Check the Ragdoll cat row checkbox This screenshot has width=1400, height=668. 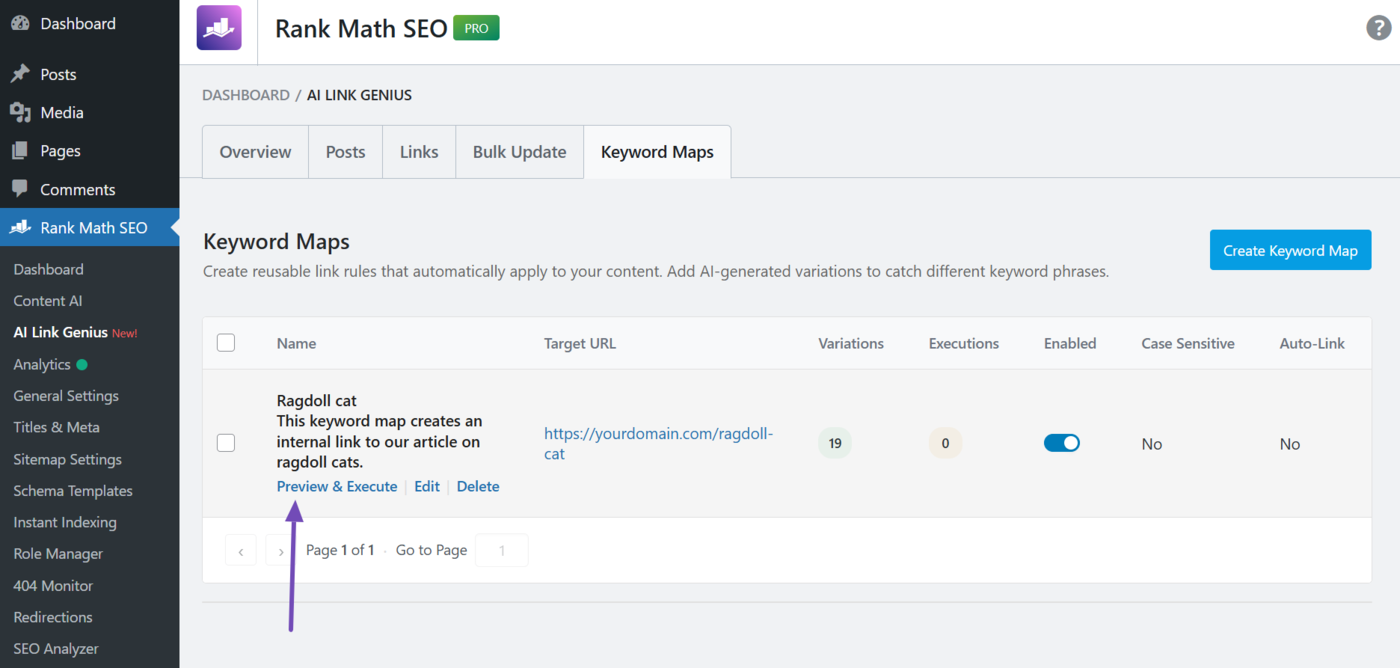tap(226, 443)
